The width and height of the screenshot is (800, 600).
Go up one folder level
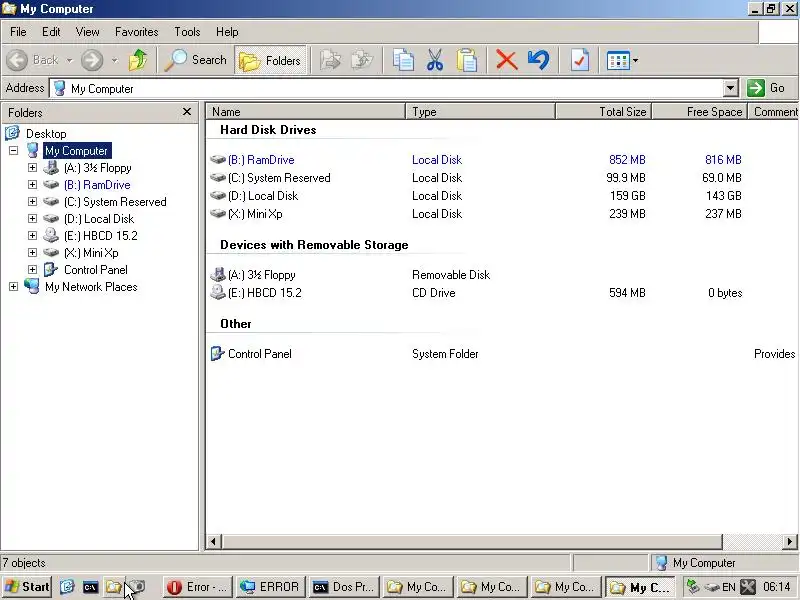pyautogui.click(x=138, y=60)
